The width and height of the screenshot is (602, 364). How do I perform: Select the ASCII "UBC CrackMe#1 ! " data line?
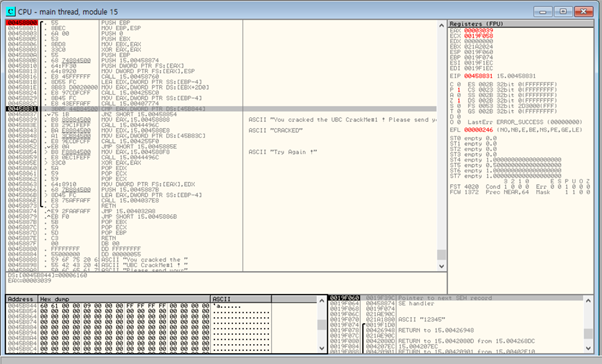click(x=144, y=265)
